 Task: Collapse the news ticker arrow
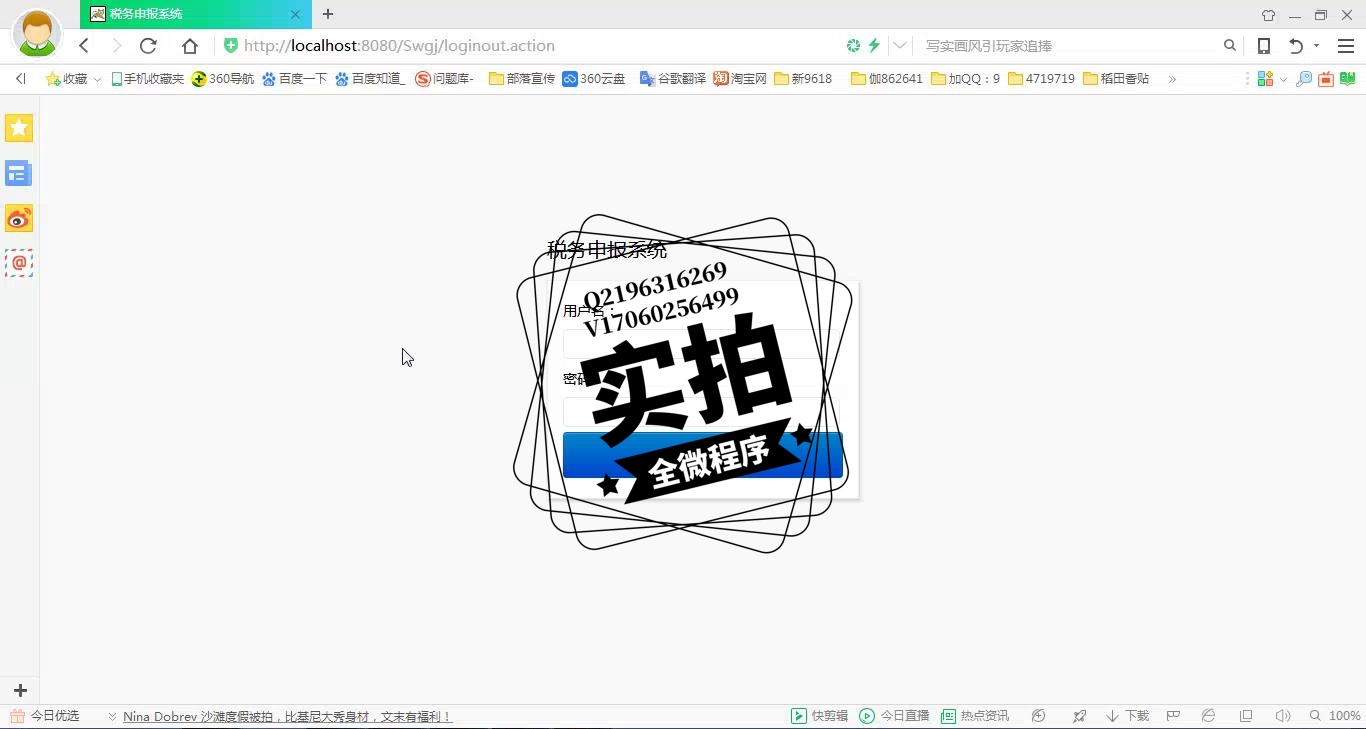(113, 716)
